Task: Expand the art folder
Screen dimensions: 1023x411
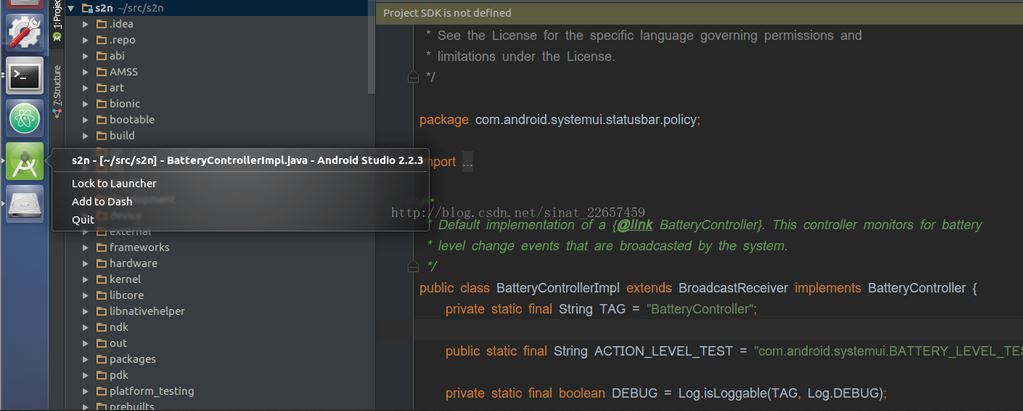Action: pyautogui.click(x=85, y=88)
